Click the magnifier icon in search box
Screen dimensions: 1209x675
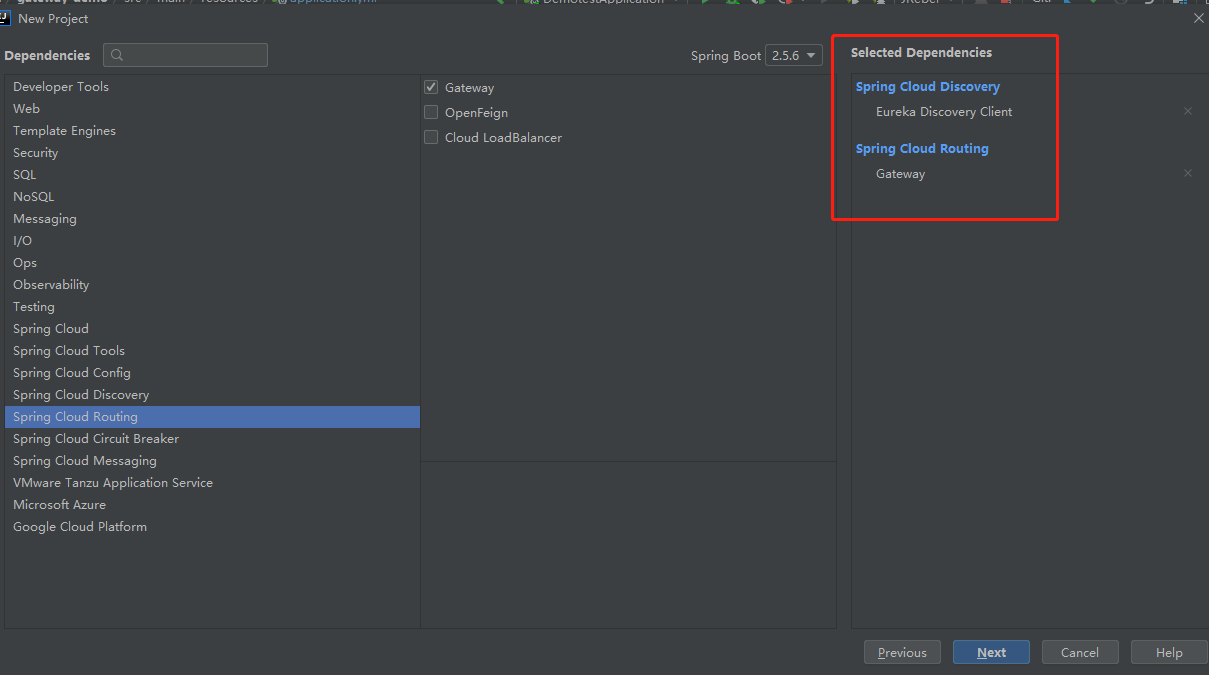[118, 55]
